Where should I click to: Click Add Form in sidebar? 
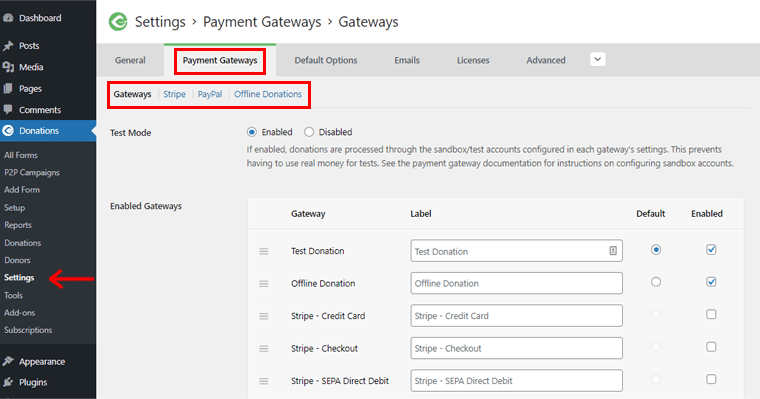[x=22, y=190]
